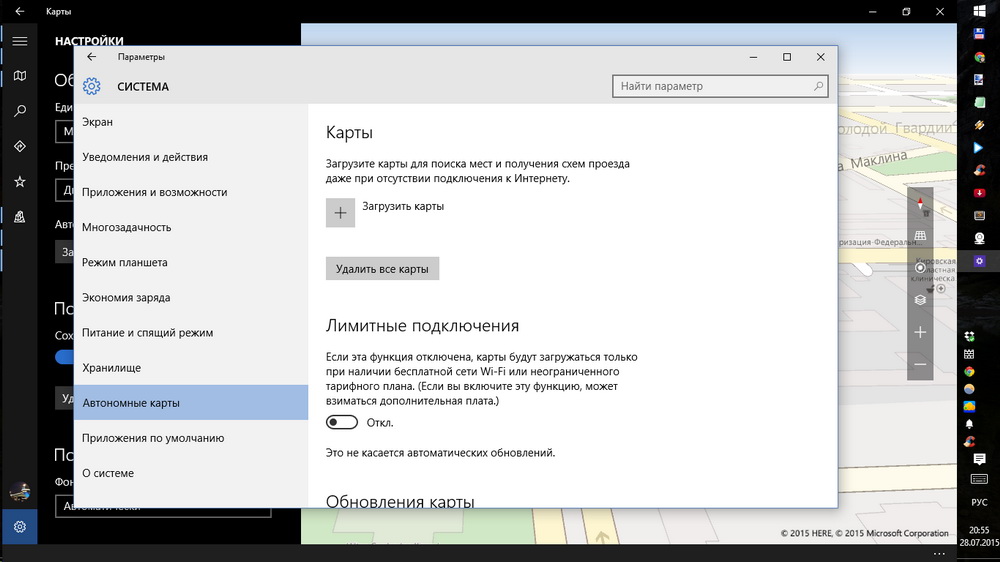Open directions in Maps sidebar

(x=19, y=146)
